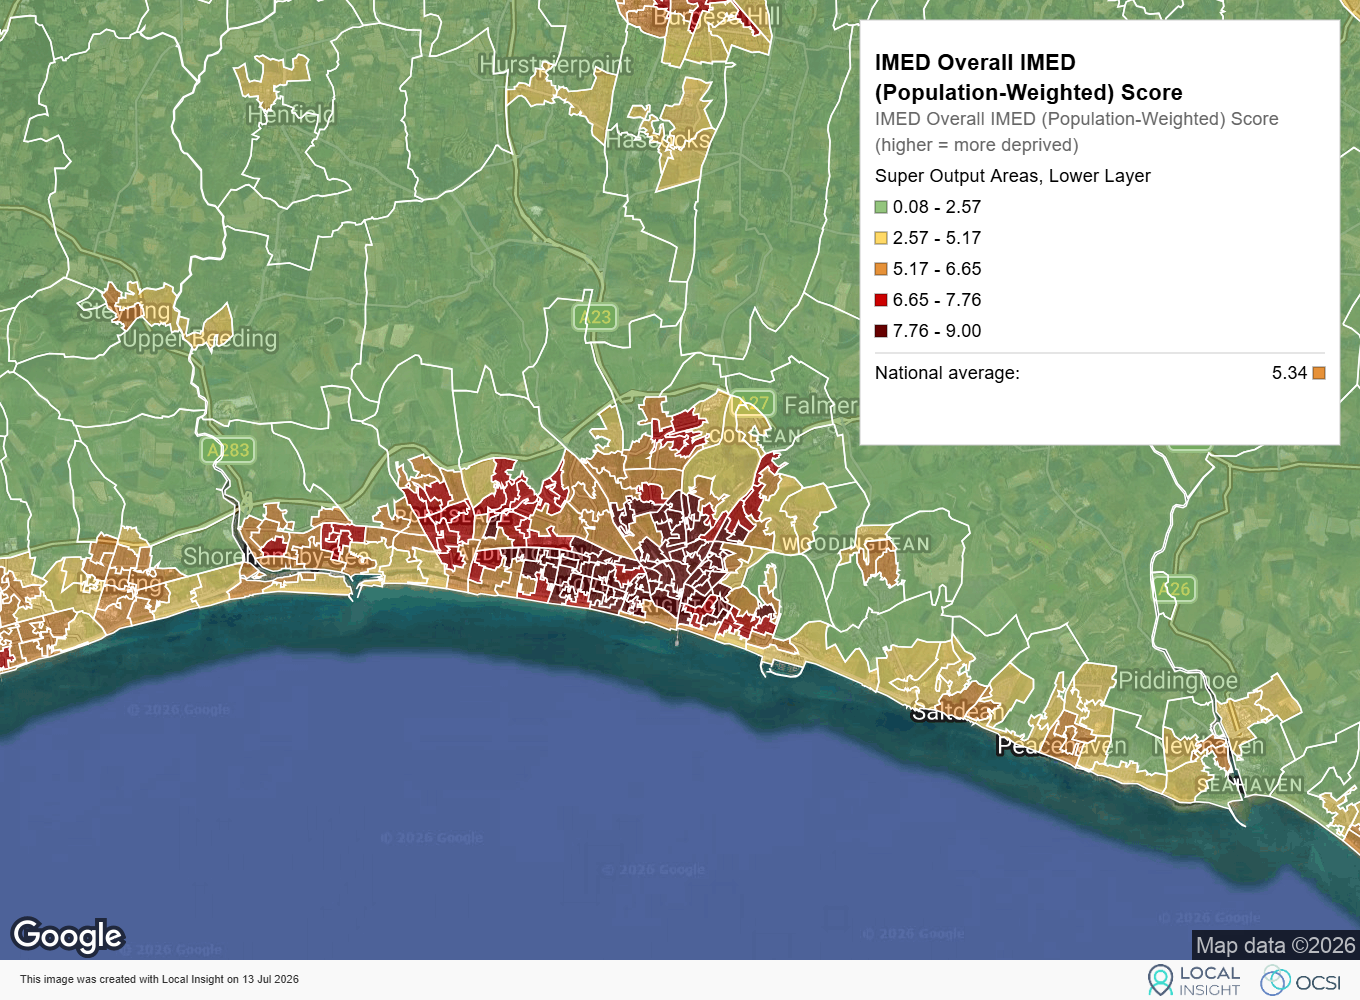Click the Local Insight logo
1360x1000 pixels.
(1194, 980)
